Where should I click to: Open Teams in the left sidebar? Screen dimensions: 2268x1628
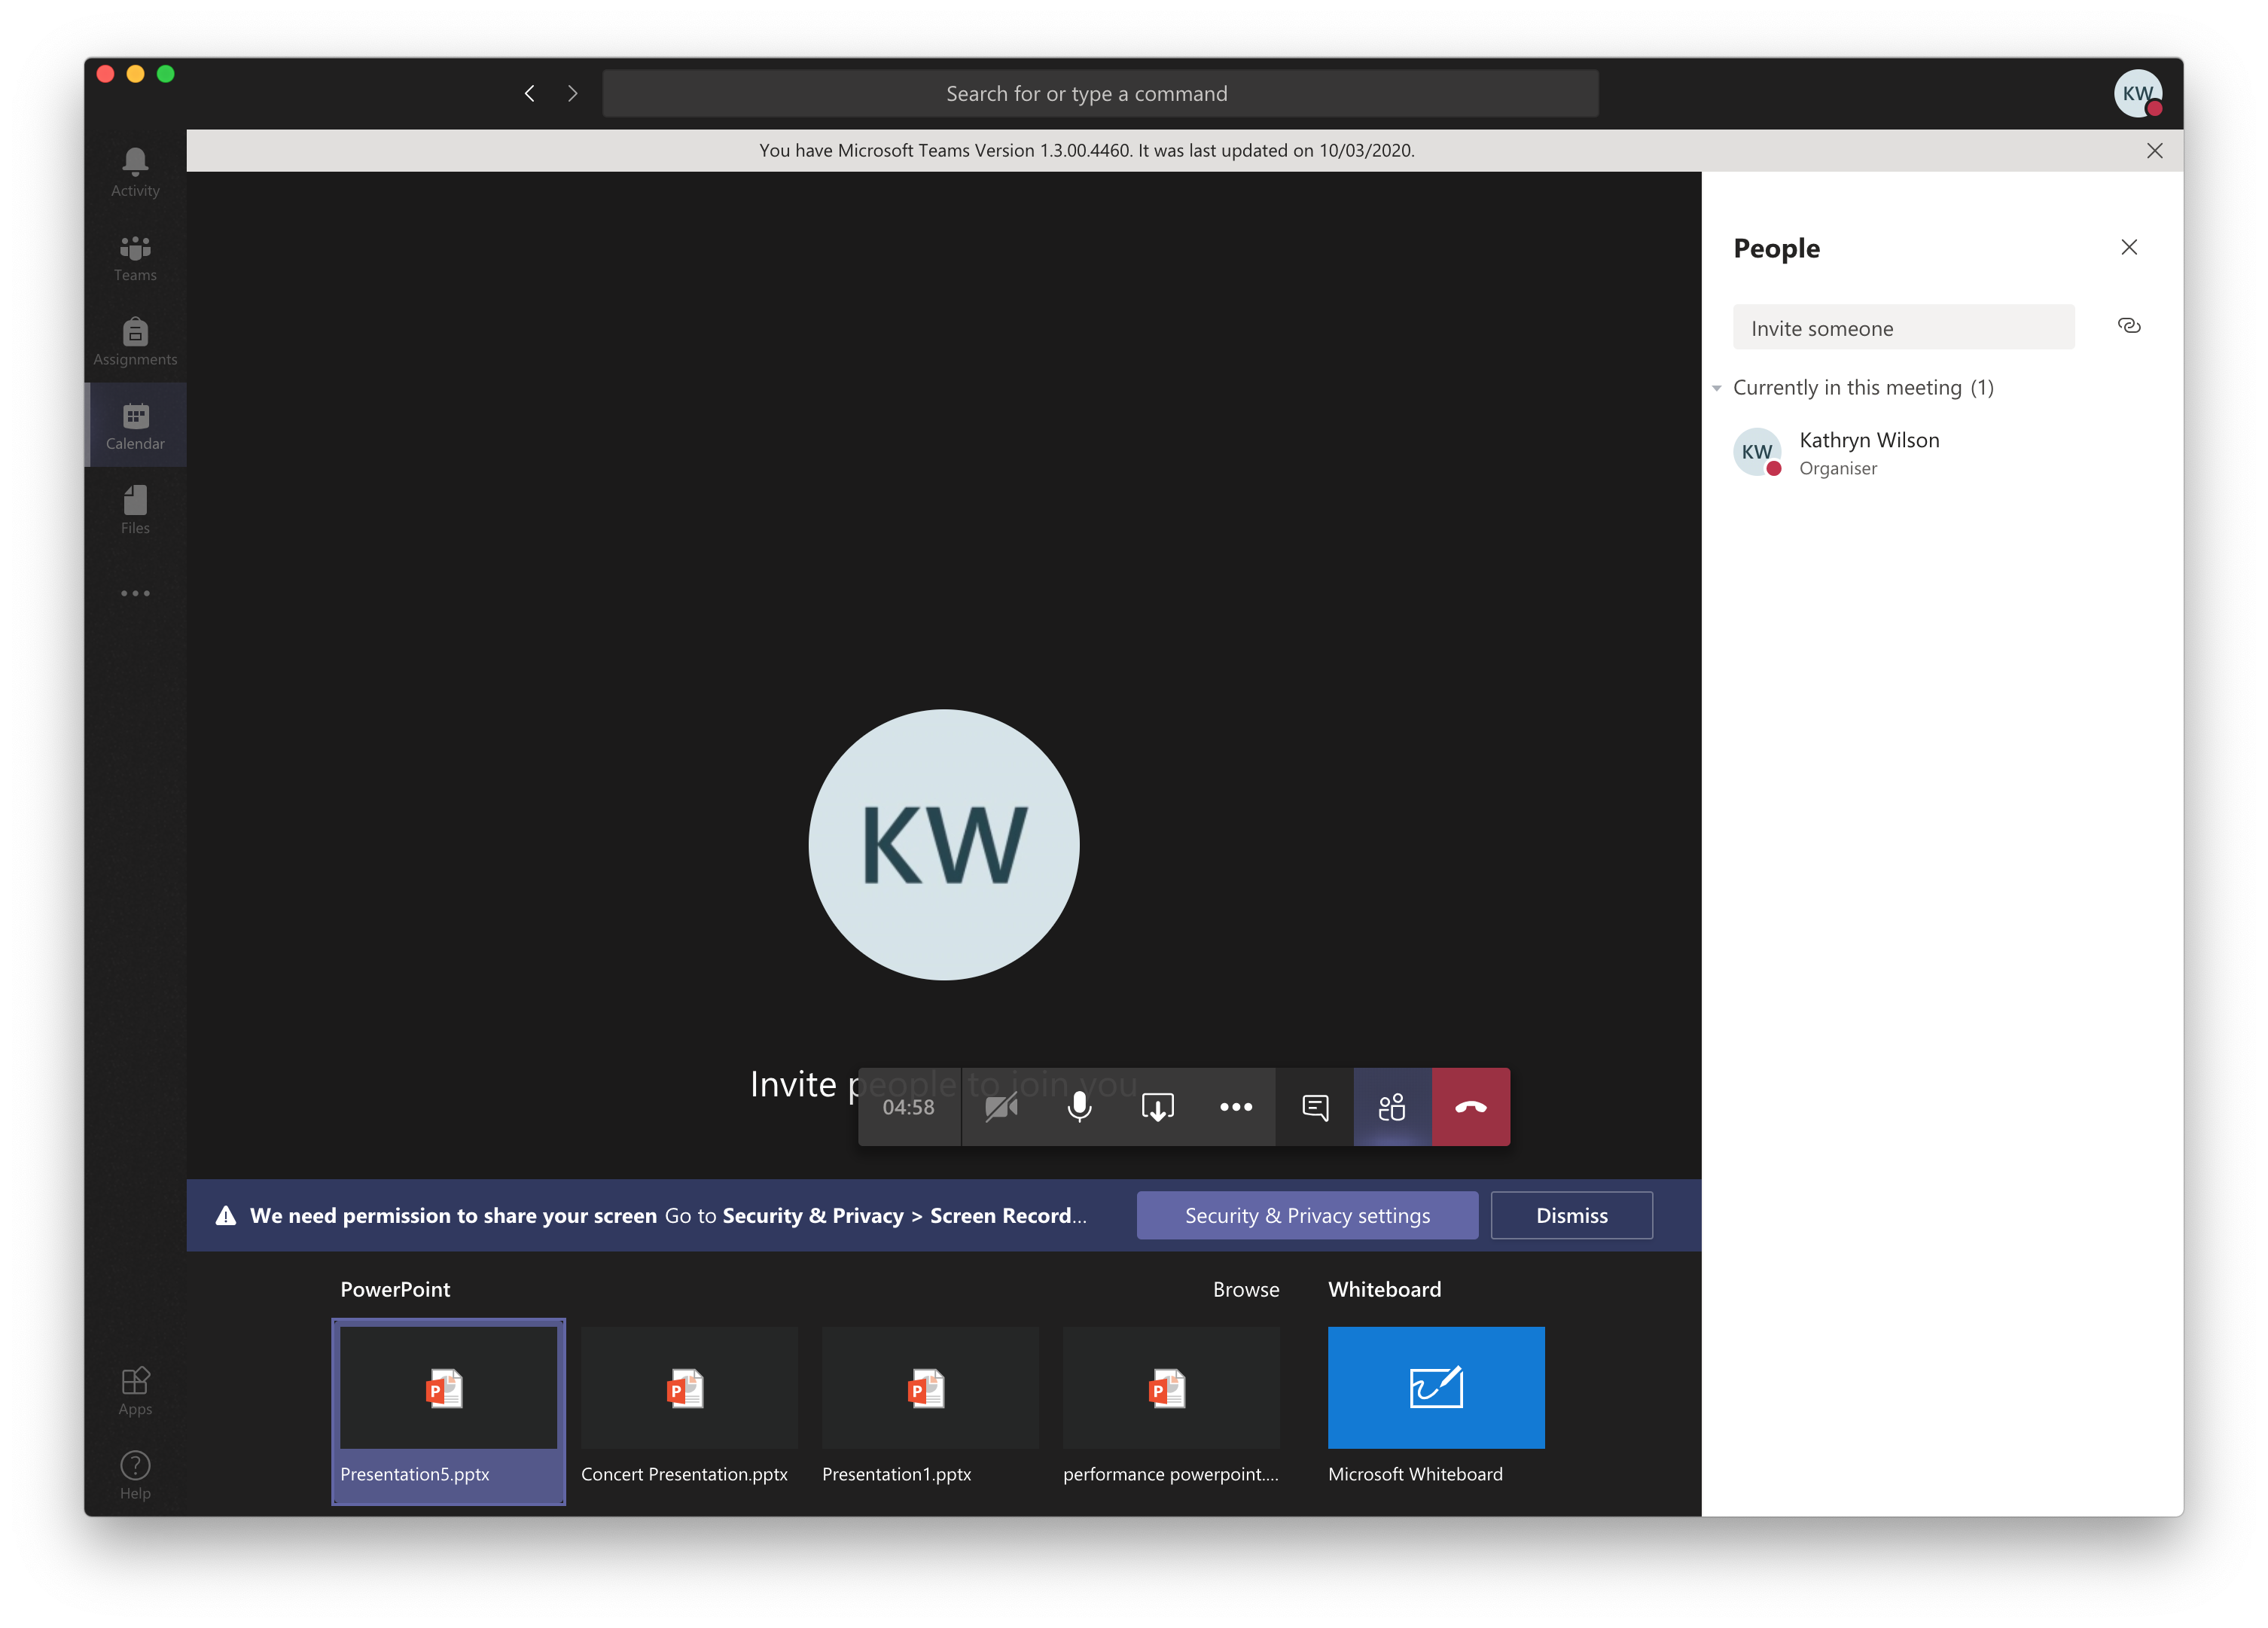(135, 257)
